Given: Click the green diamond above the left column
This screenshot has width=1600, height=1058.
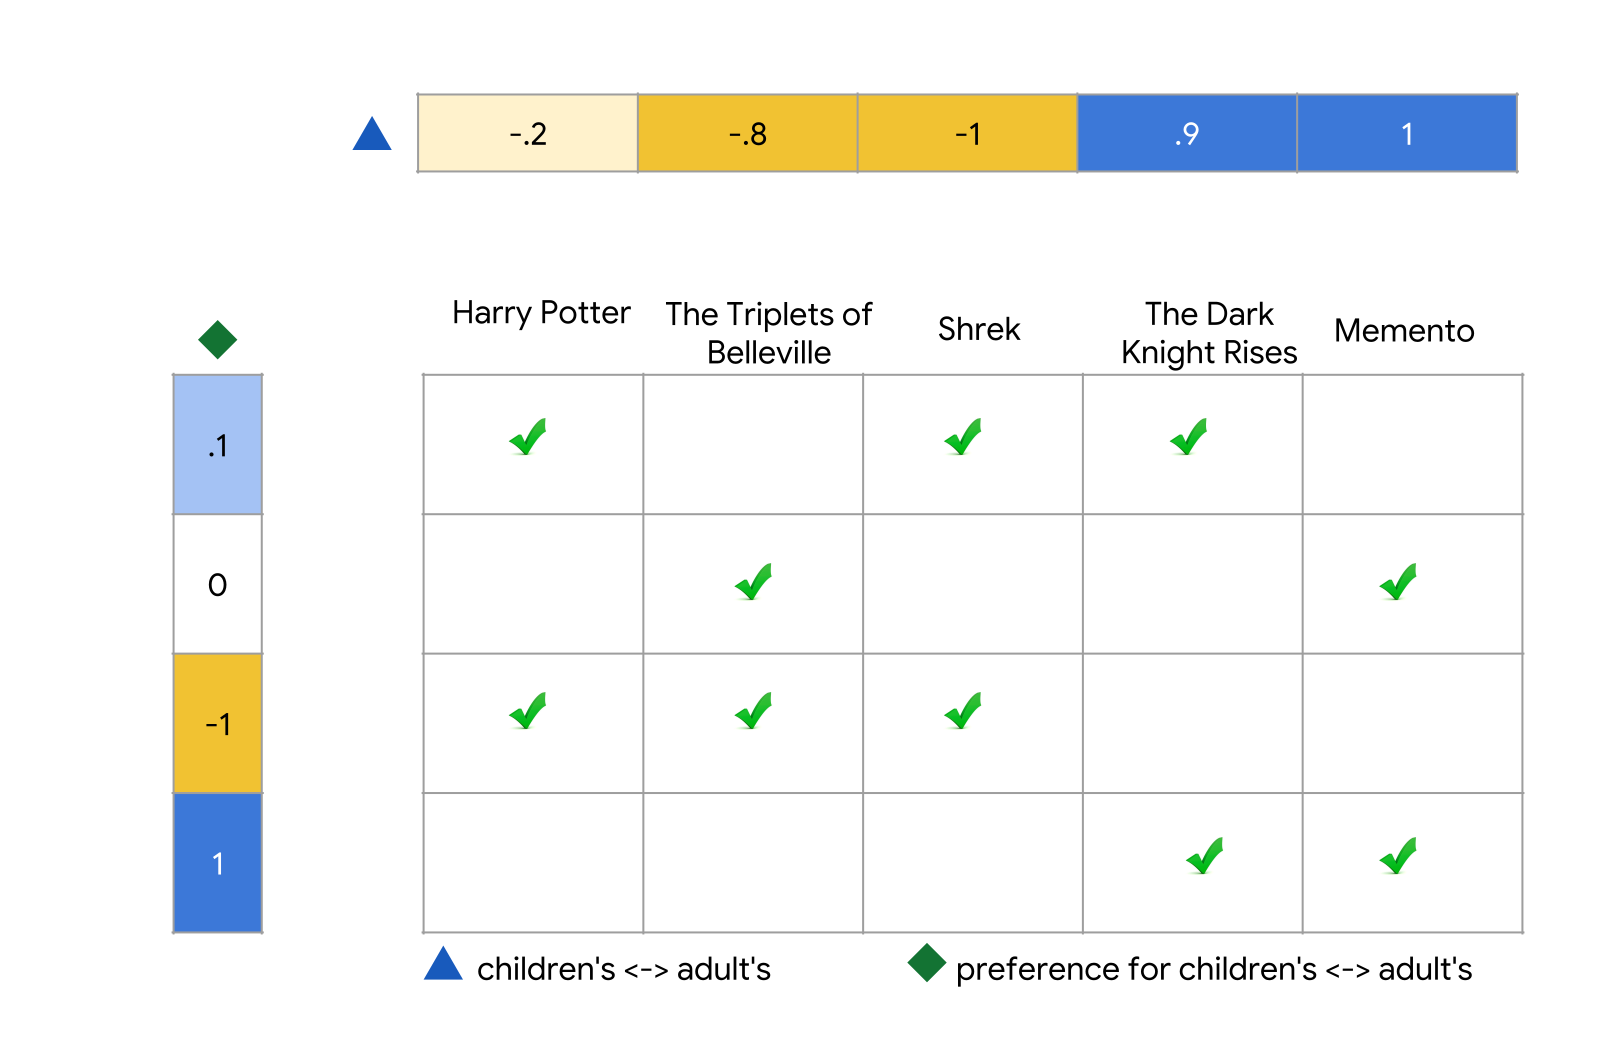Looking at the screenshot, I should [x=217, y=339].
